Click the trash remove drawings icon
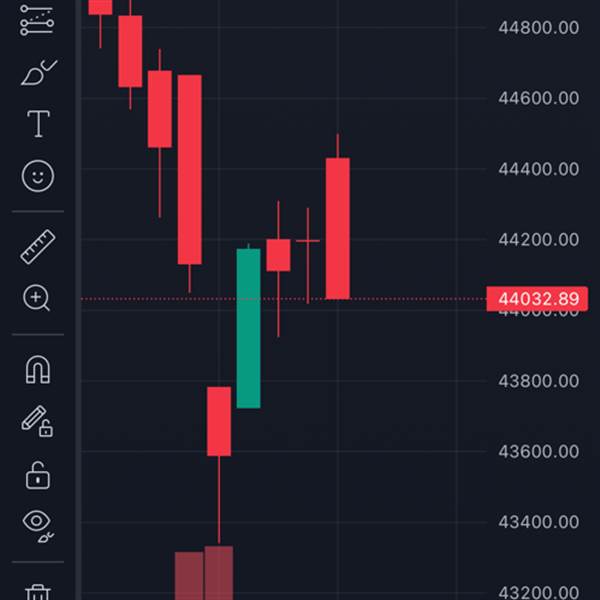600x600 pixels. [38, 592]
